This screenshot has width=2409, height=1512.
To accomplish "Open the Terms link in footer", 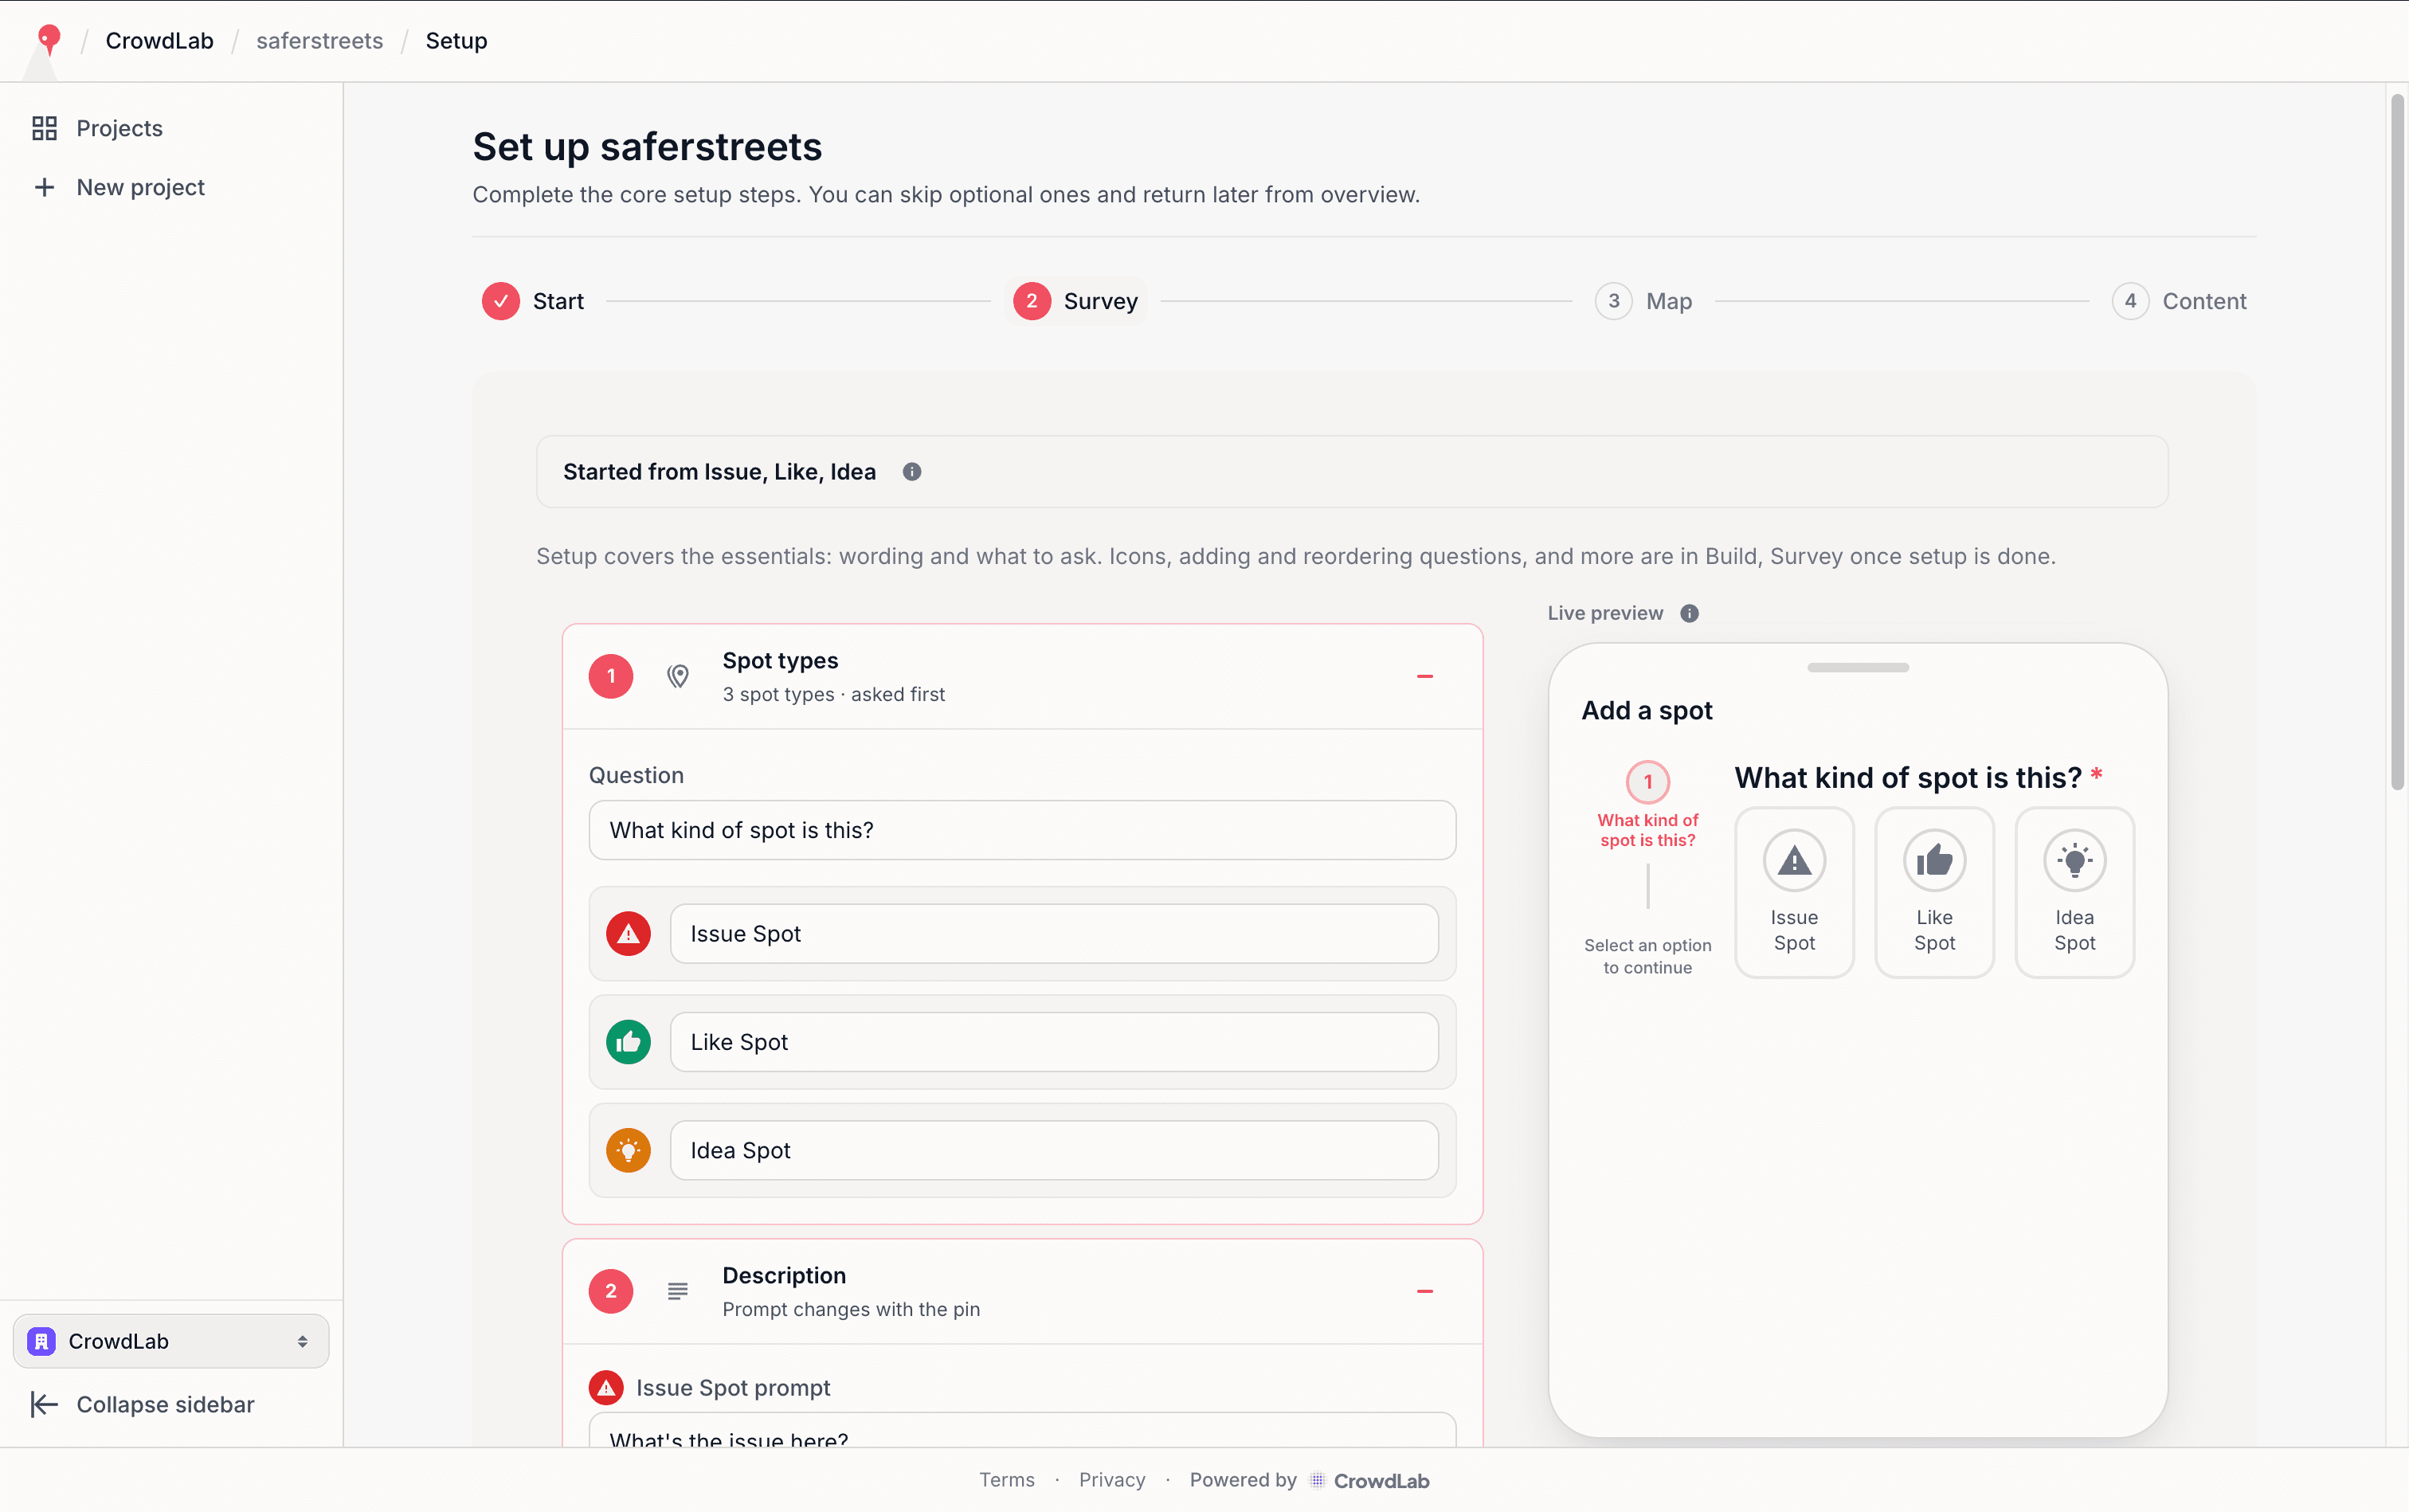I will pos(1006,1480).
